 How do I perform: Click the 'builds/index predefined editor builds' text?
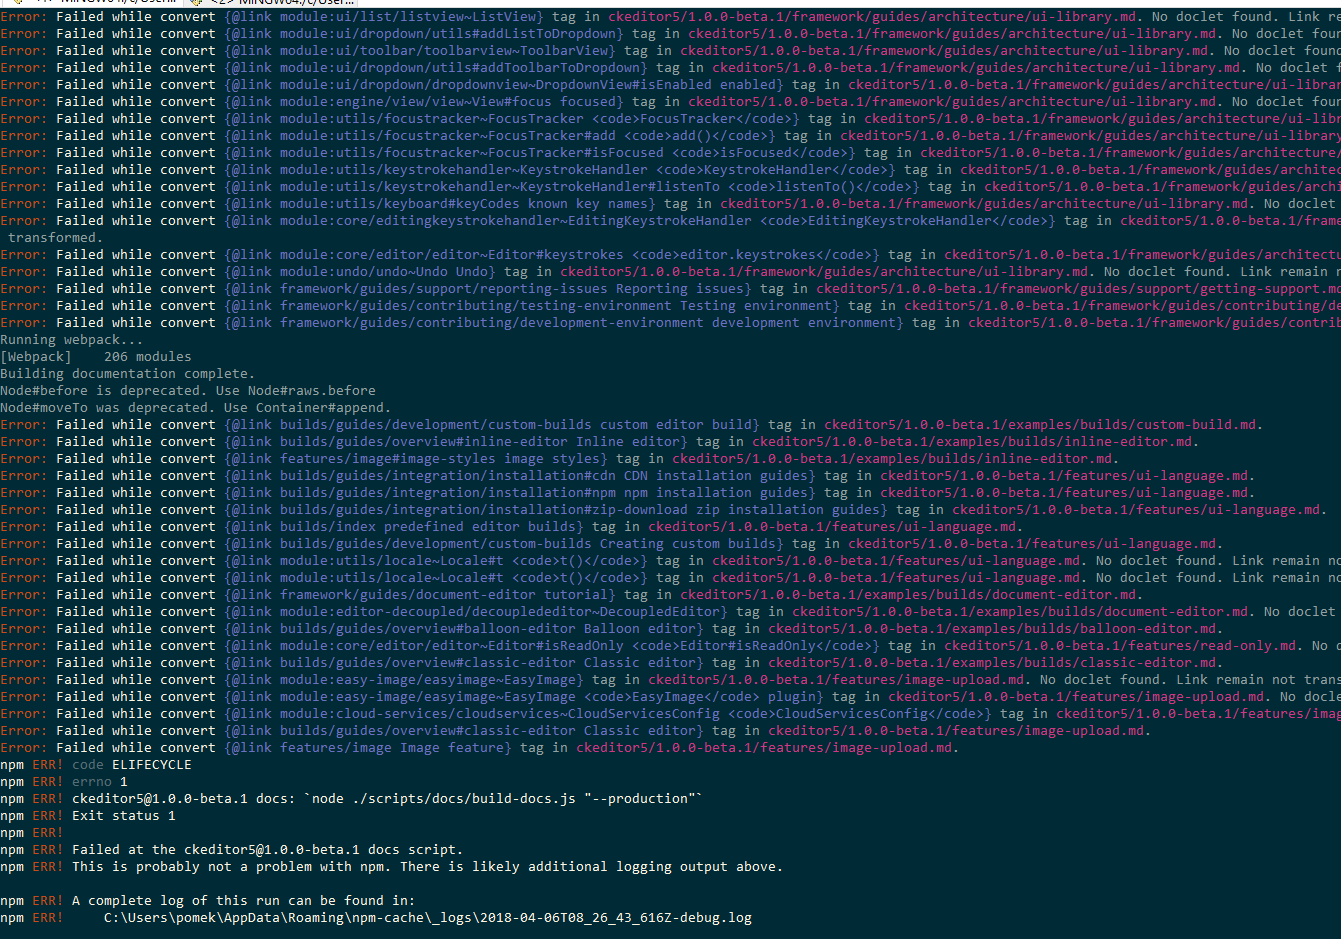[x=404, y=527]
